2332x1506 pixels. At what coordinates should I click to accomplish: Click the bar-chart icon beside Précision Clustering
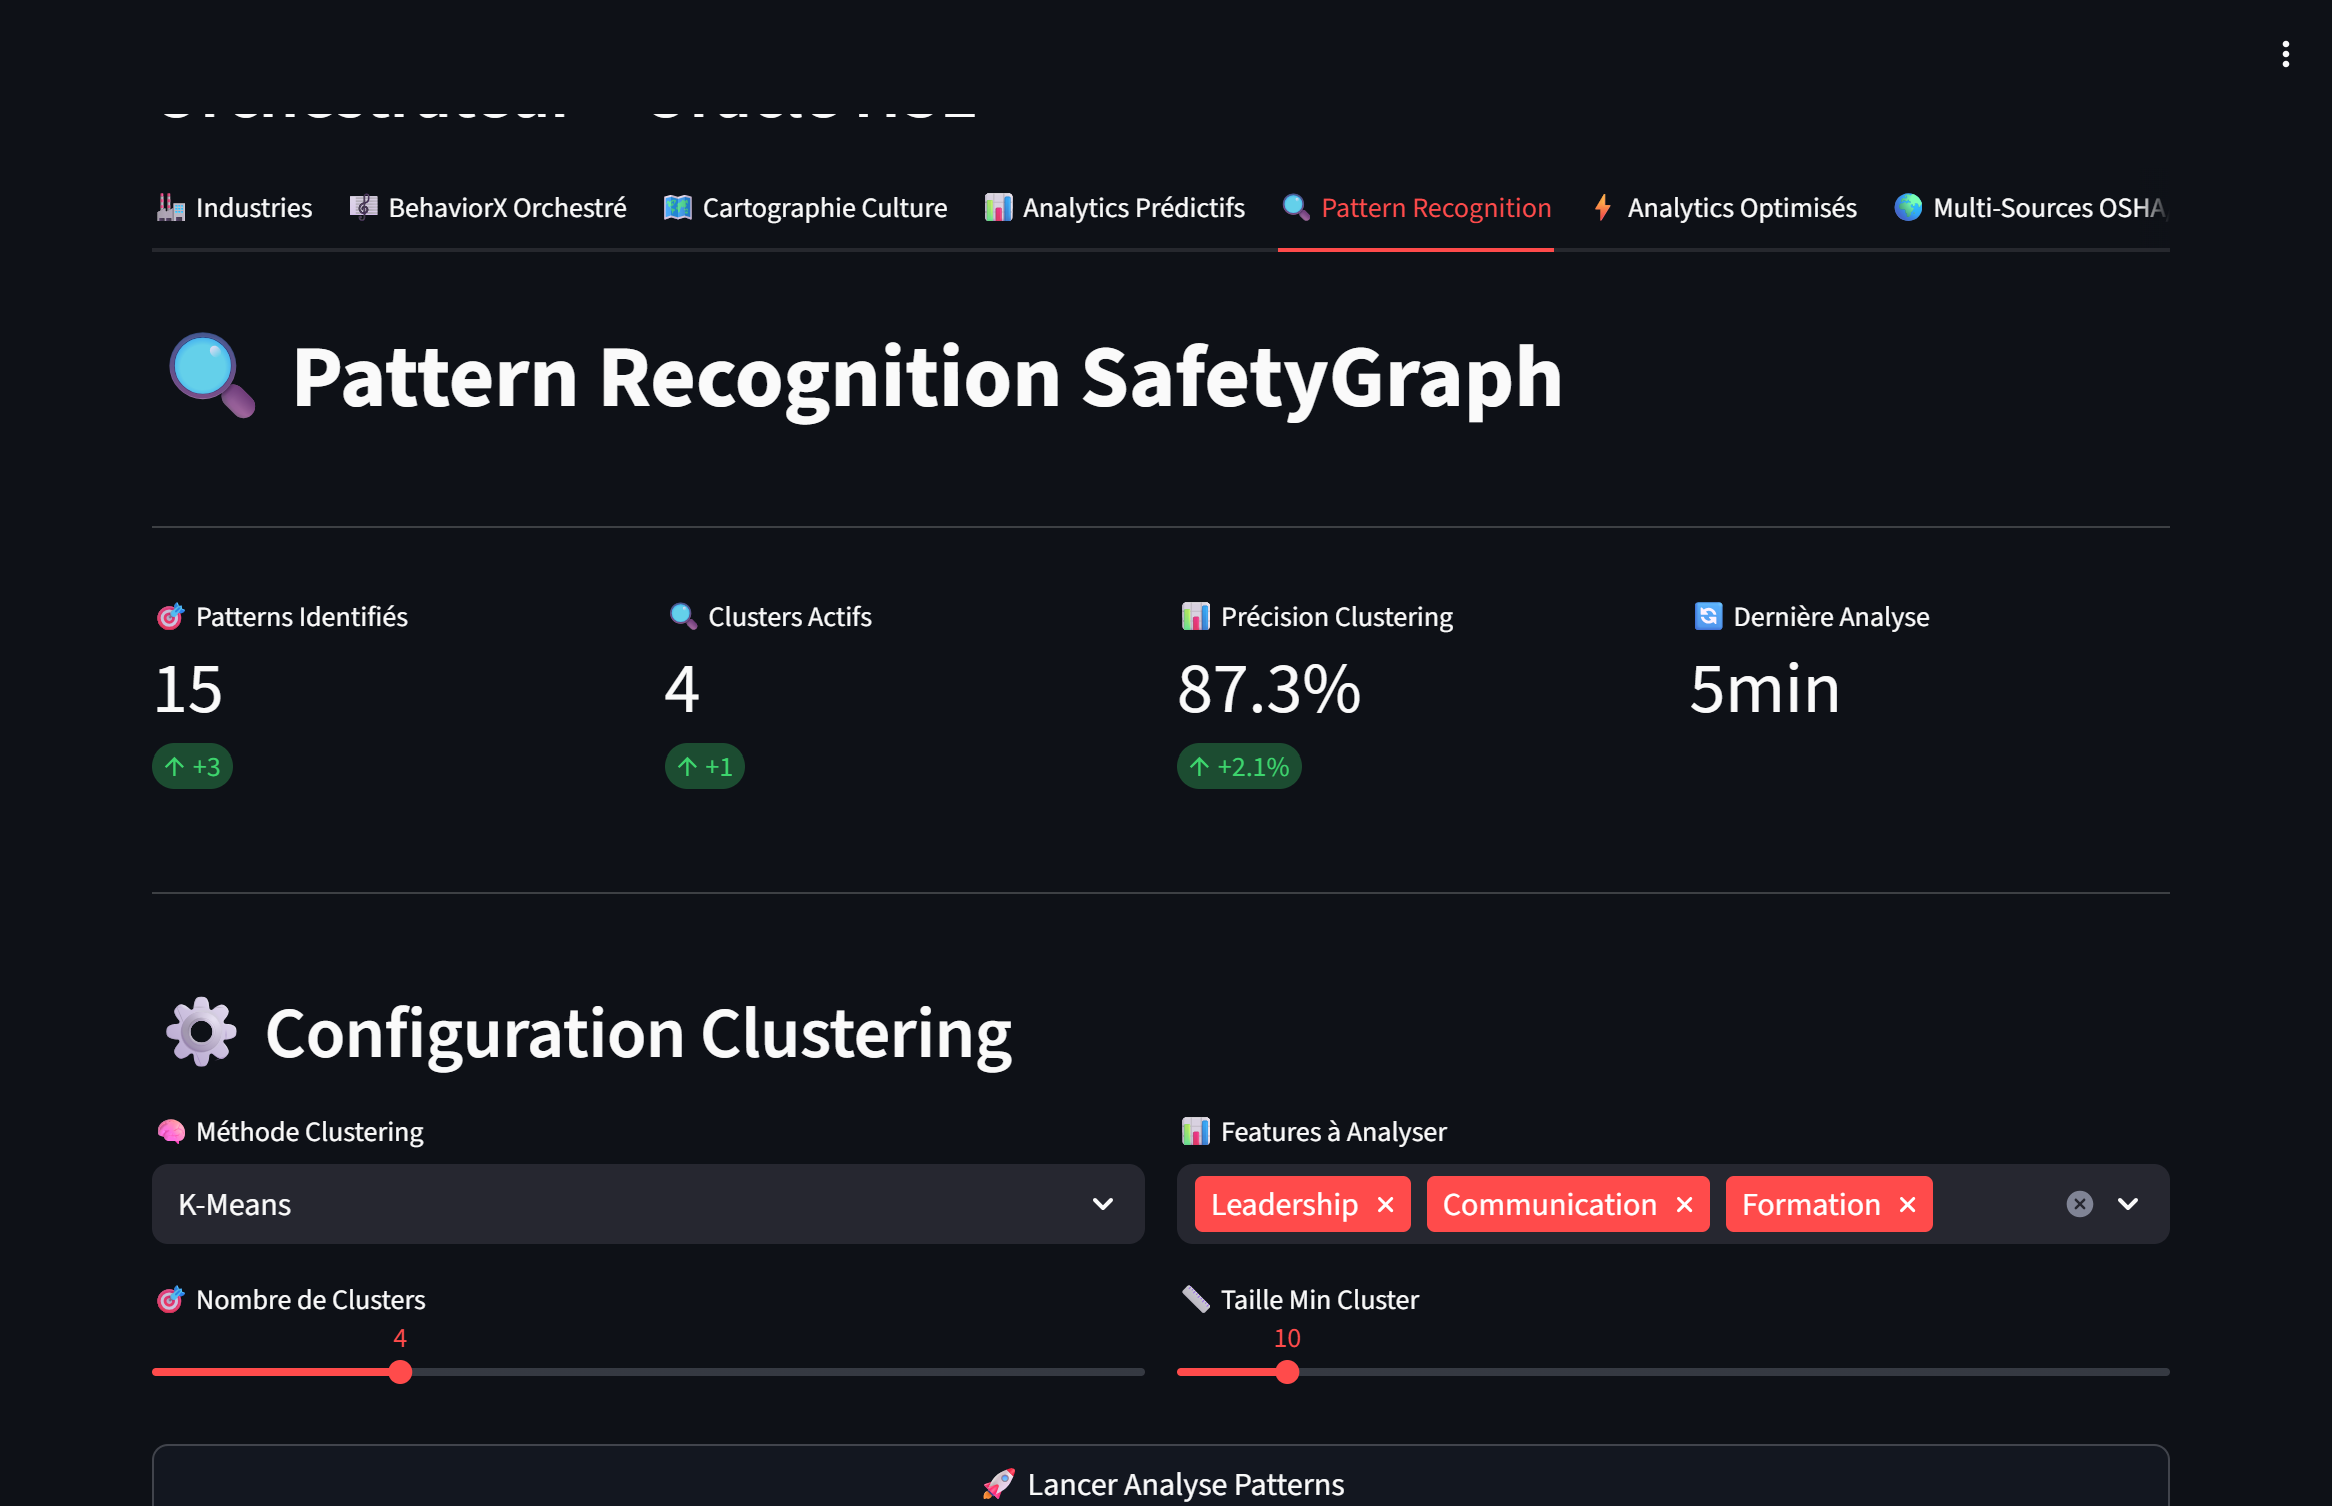pos(1194,616)
